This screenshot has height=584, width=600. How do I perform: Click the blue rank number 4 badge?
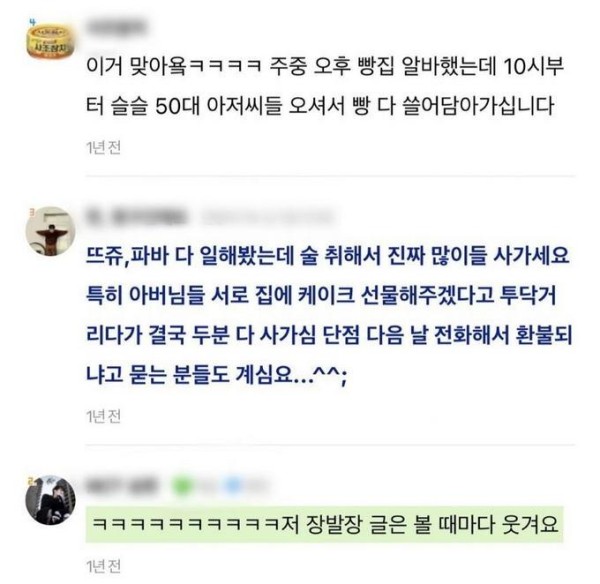(x=33, y=22)
